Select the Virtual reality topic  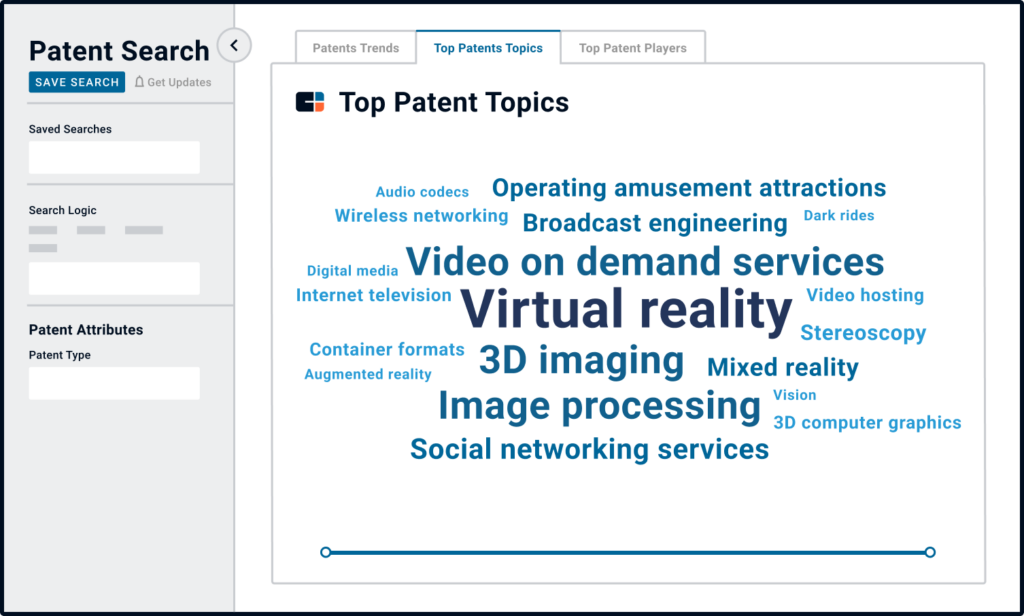tap(626, 310)
